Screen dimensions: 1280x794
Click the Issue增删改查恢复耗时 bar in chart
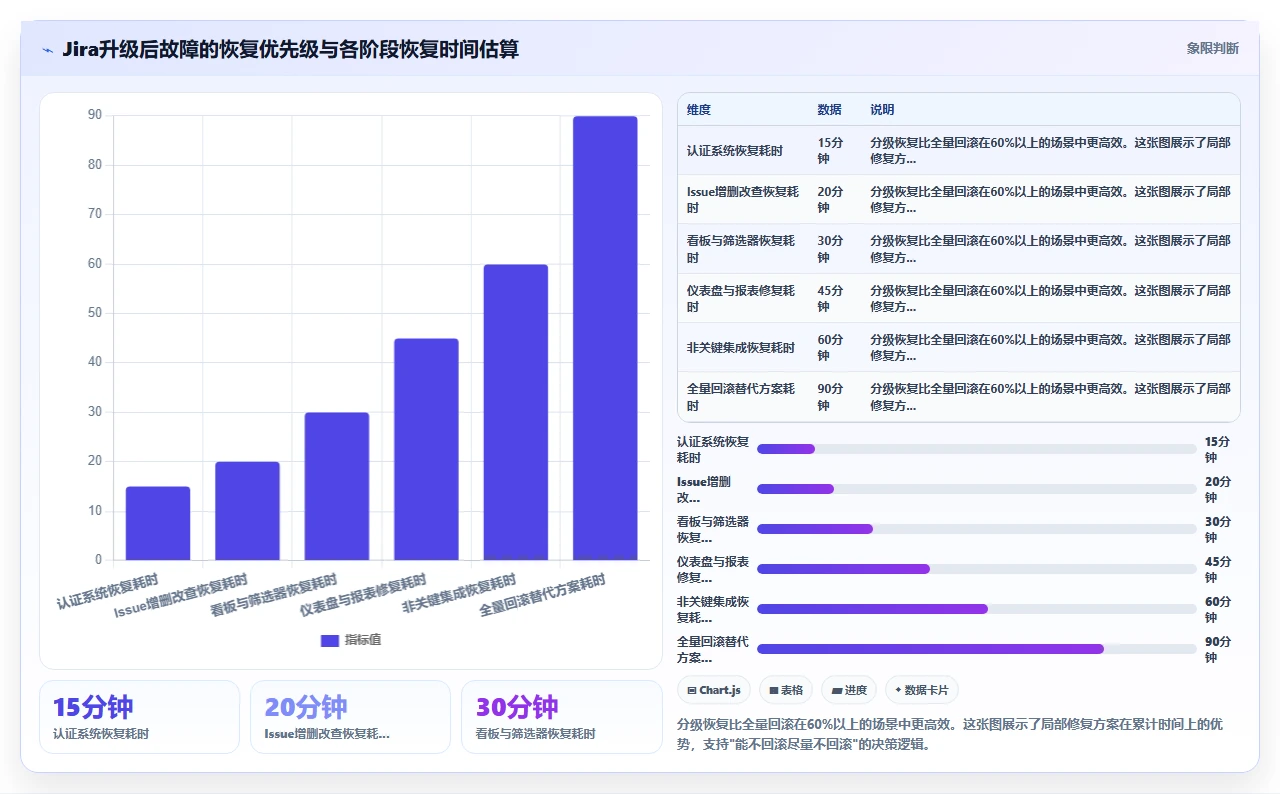click(x=247, y=511)
